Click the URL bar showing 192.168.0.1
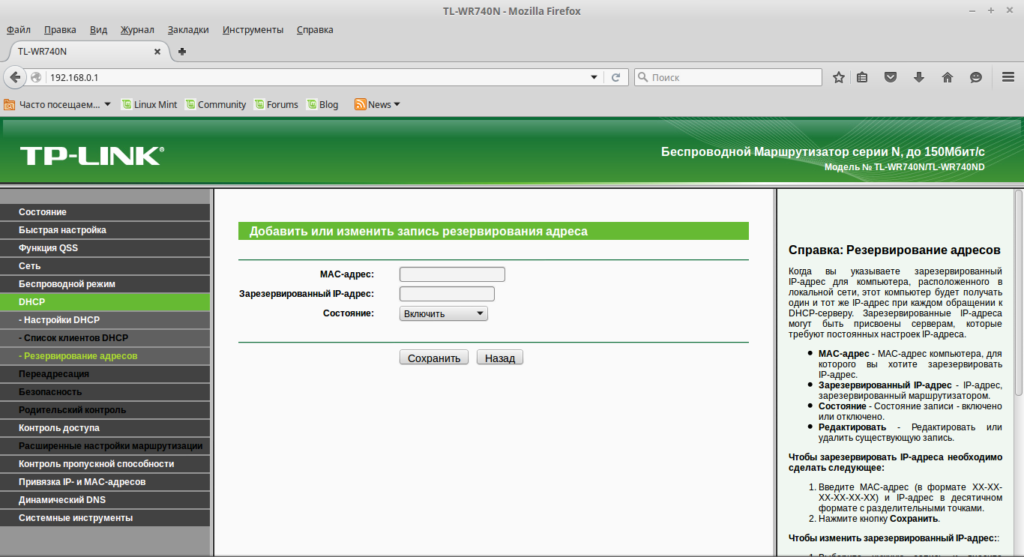1024x557 pixels. point(317,77)
